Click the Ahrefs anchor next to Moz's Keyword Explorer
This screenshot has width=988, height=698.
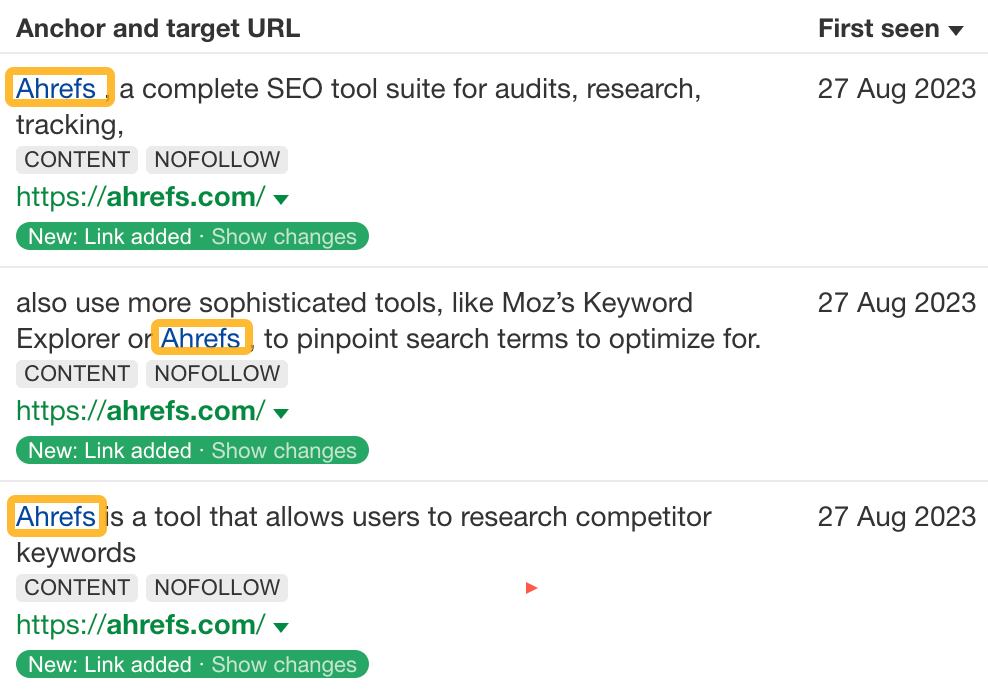(x=201, y=339)
